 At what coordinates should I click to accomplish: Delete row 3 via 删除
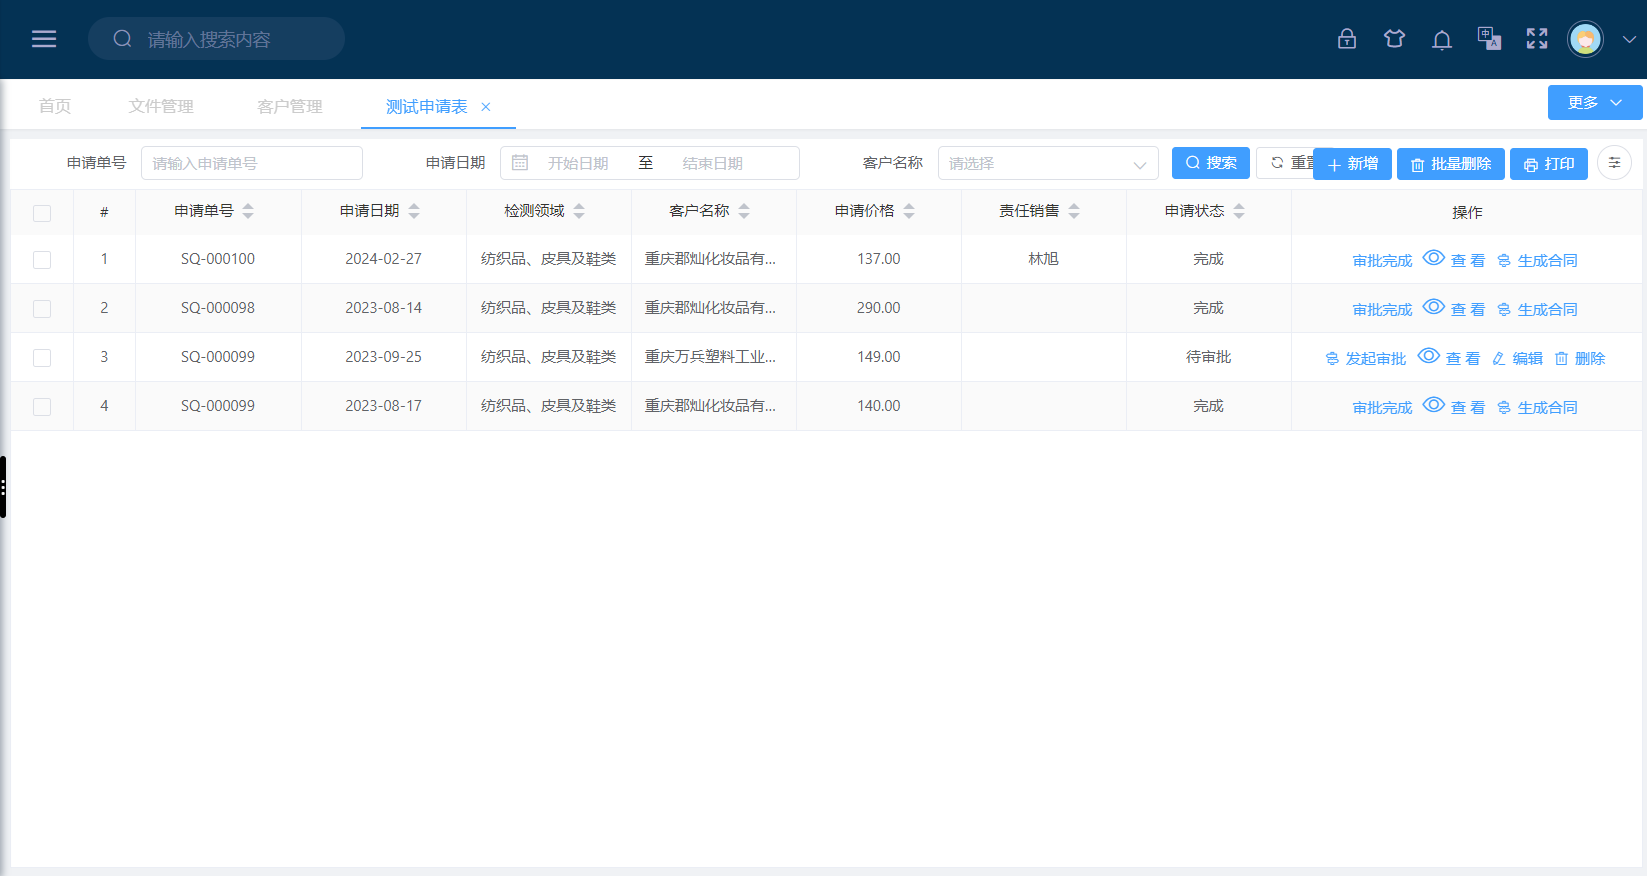(x=1580, y=358)
